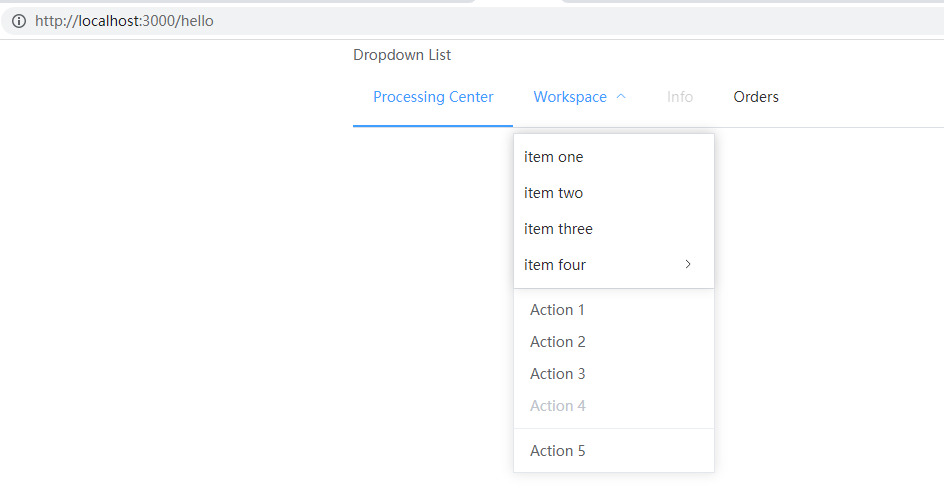Collapse the Workspace submenu using its arrow
This screenshot has width=944, height=501.
(x=621, y=97)
